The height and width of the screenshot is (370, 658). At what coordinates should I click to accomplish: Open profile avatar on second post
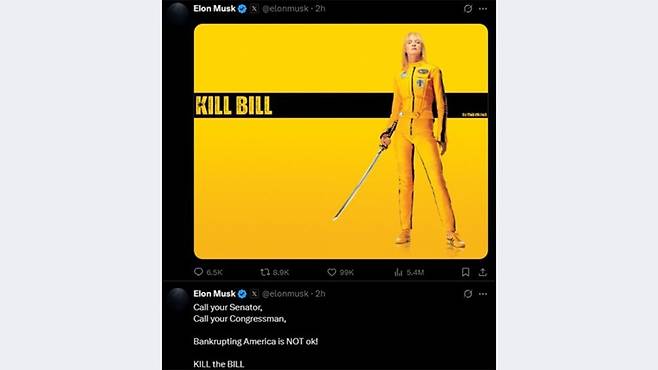pyautogui.click(x=178, y=299)
